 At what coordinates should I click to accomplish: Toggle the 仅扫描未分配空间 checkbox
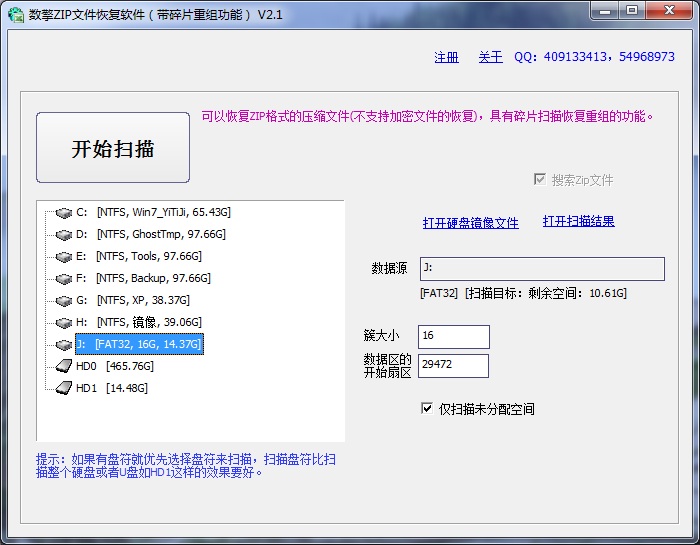(x=427, y=408)
